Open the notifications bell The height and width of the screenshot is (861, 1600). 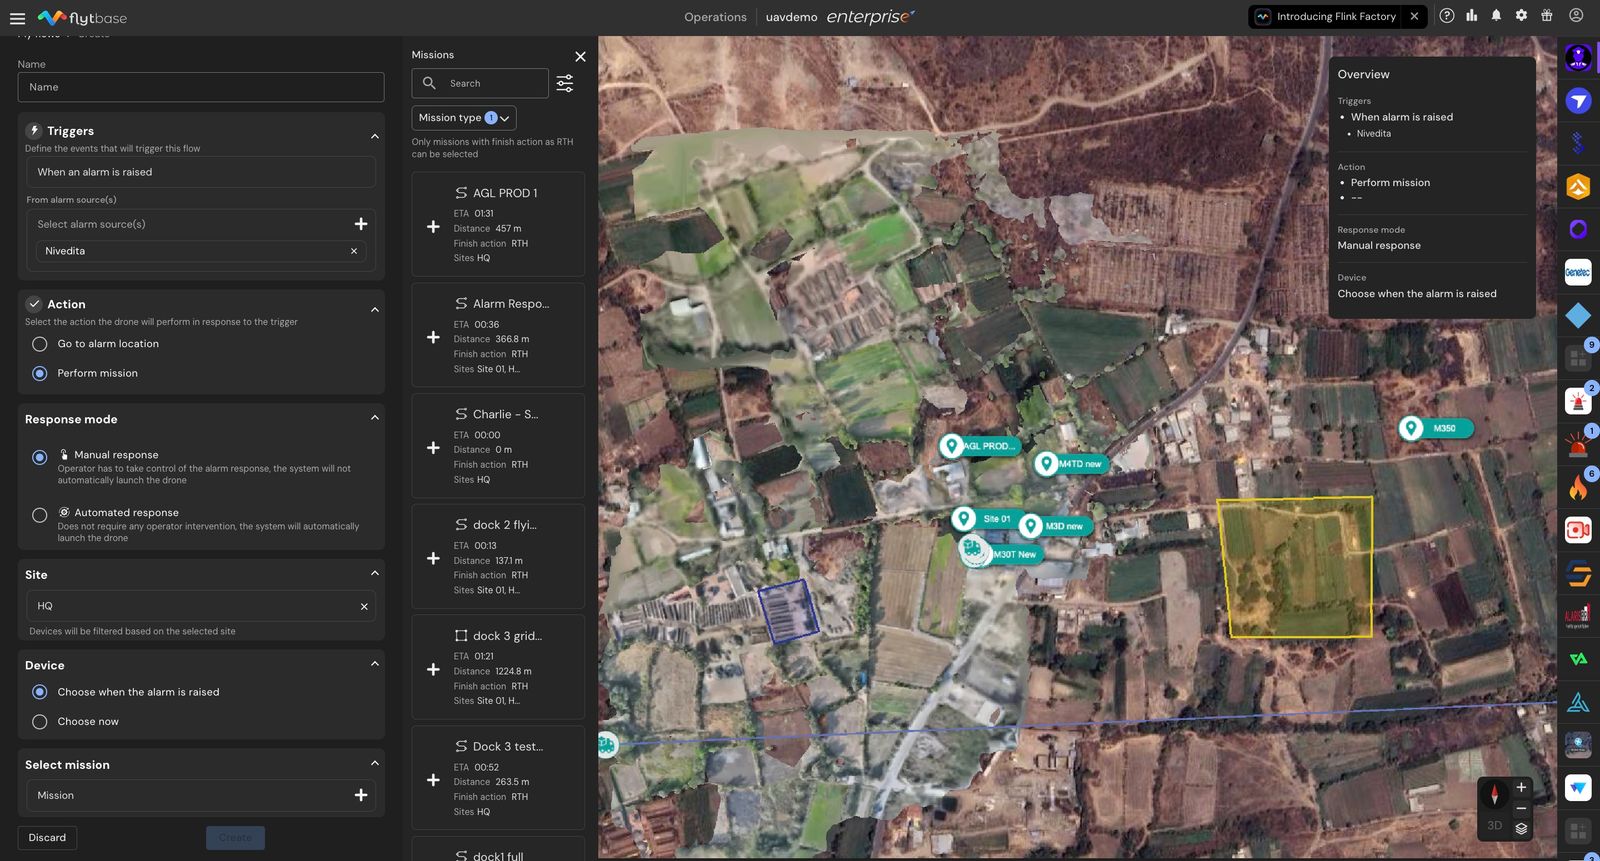tap(1496, 16)
